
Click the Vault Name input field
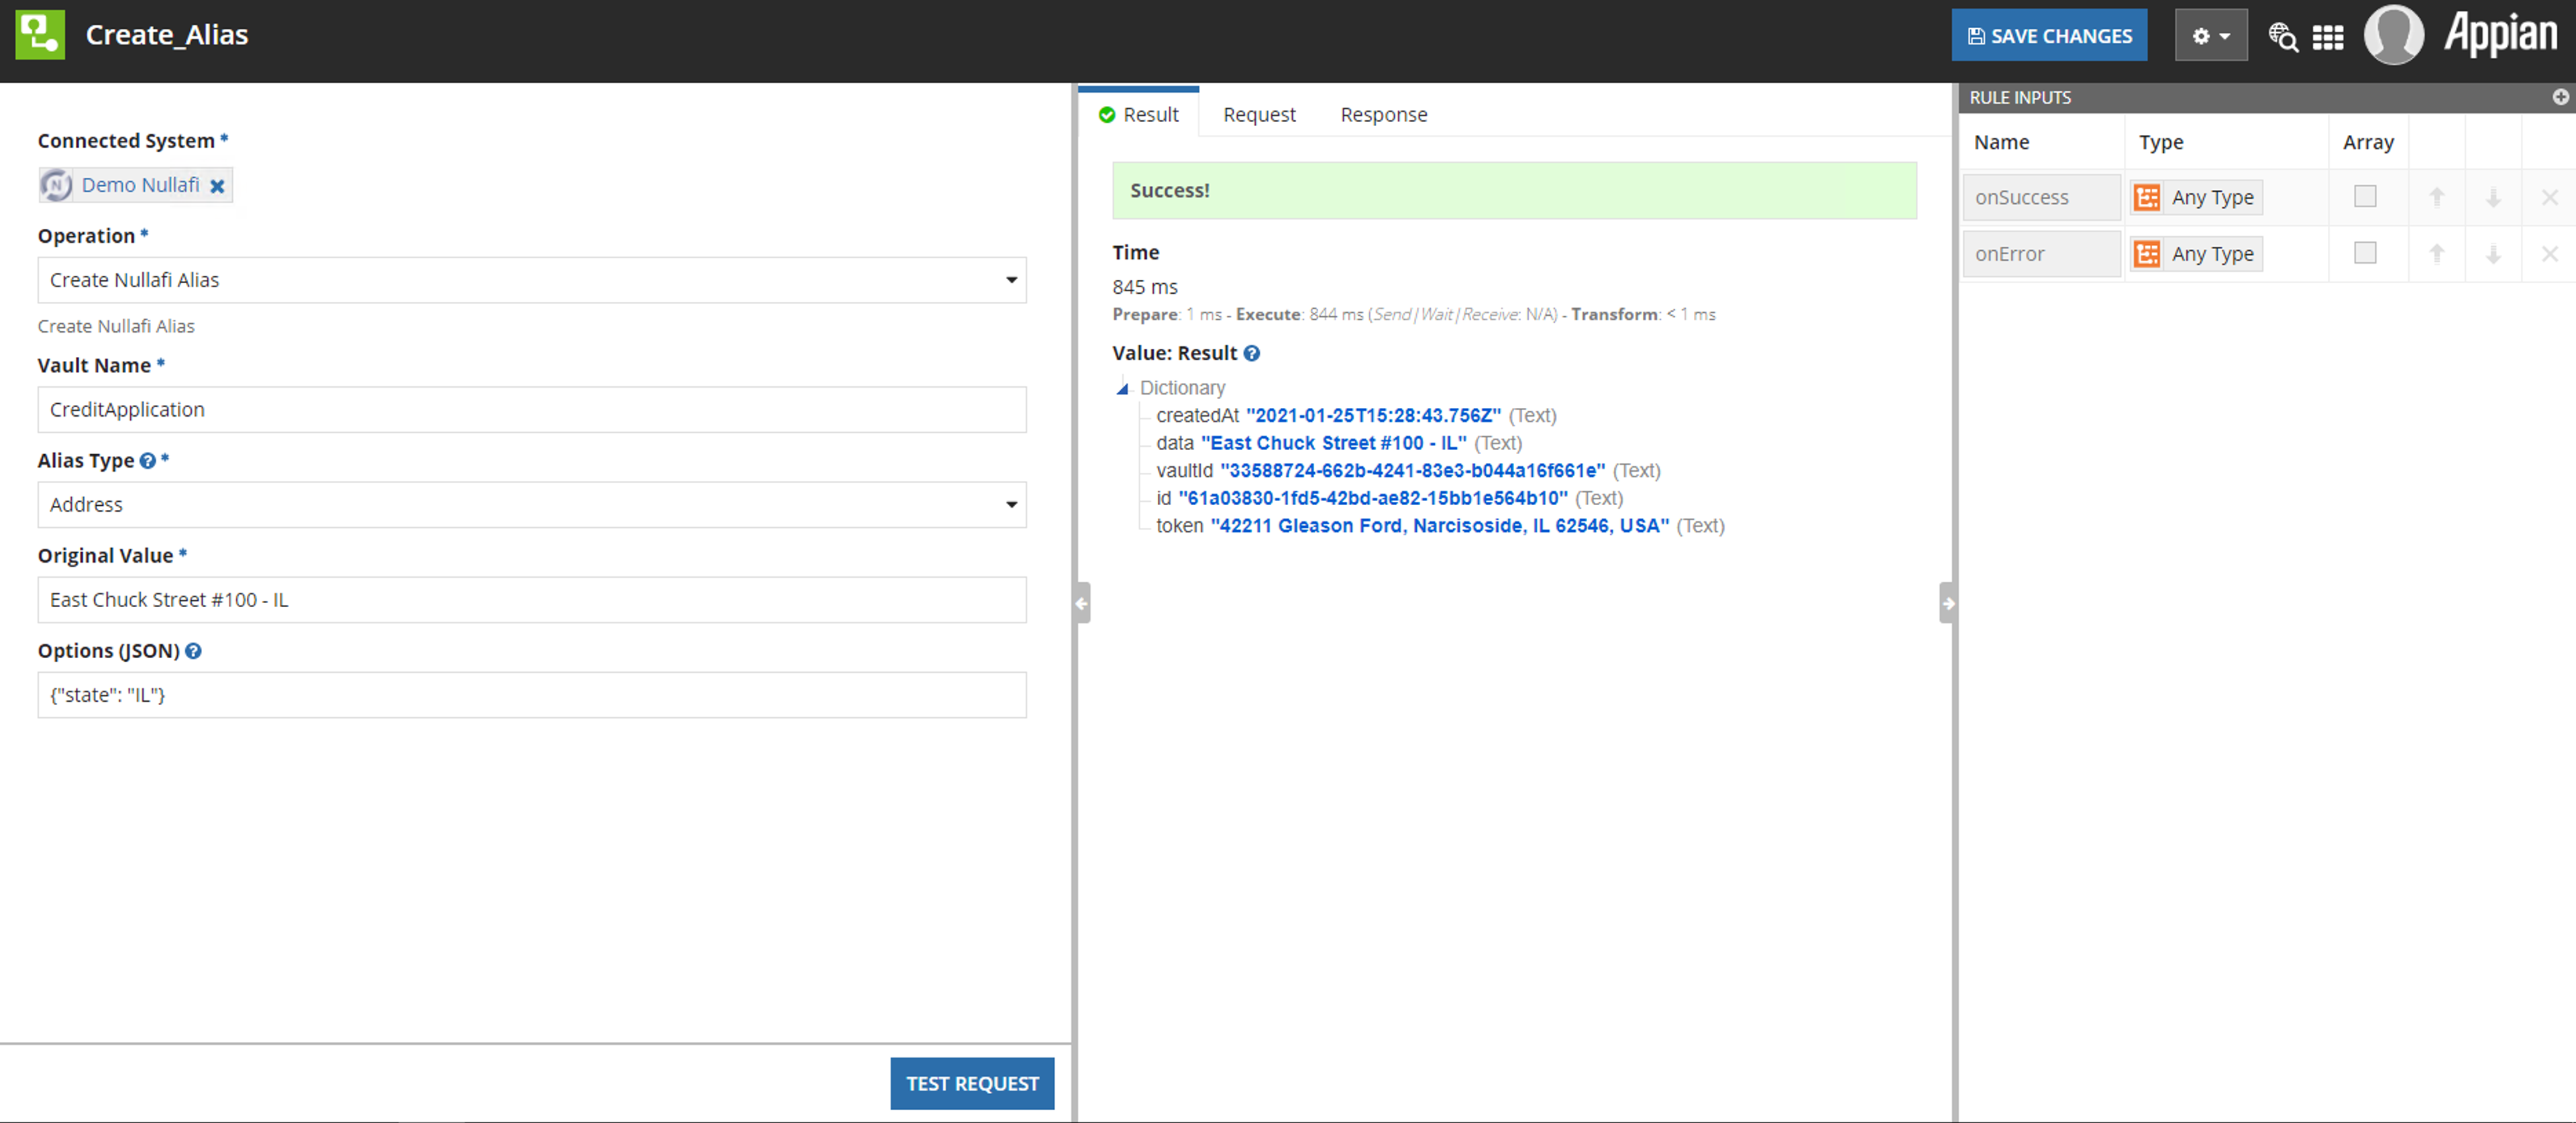pyautogui.click(x=532, y=410)
